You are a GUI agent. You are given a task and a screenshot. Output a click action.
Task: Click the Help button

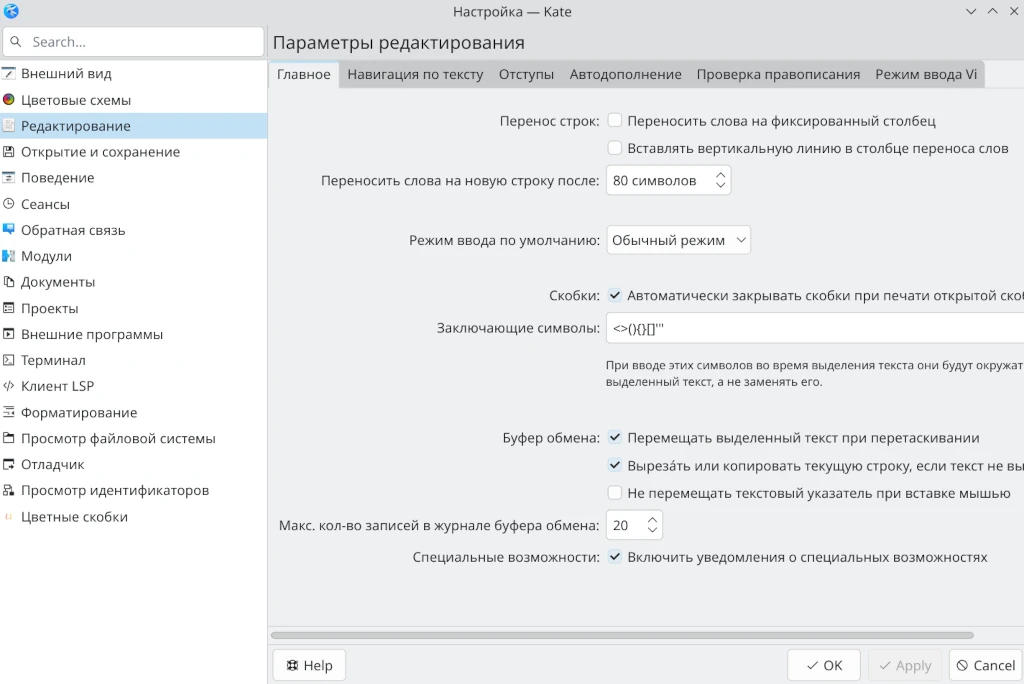click(x=308, y=664)
